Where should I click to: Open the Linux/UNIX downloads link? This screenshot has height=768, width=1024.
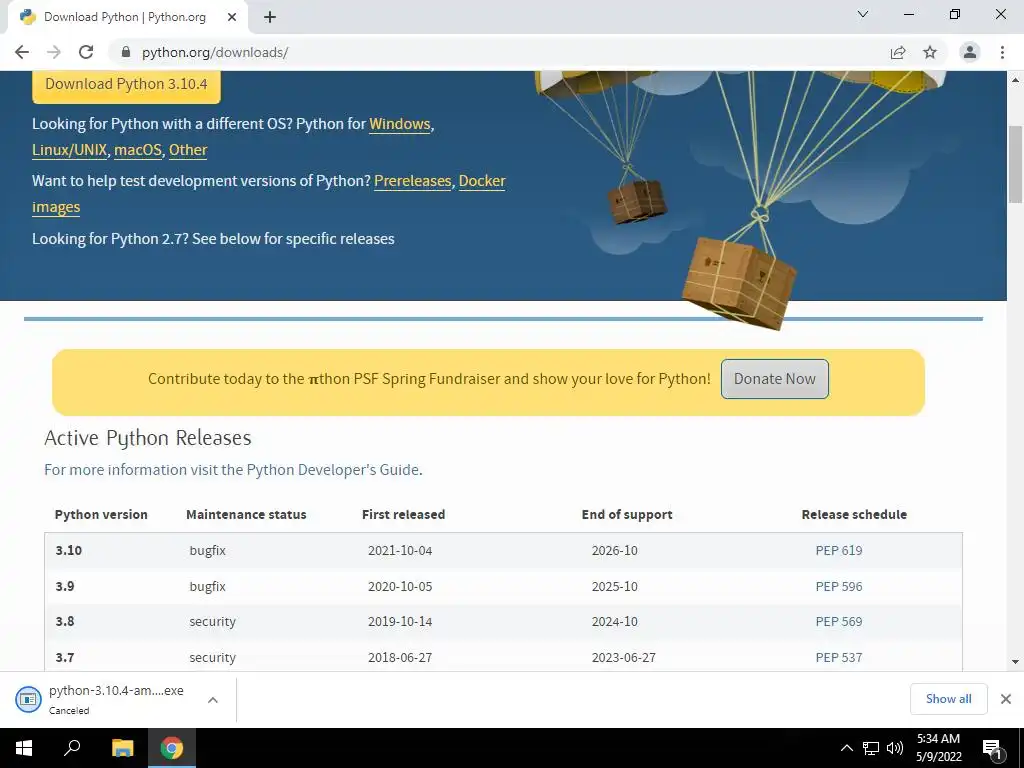tap(69, 150)
